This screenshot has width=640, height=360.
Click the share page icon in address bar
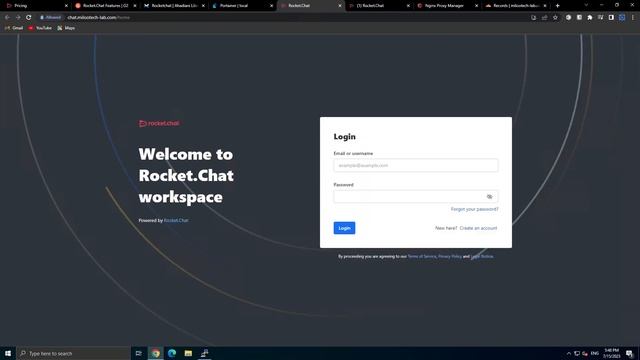pos(544,18)
